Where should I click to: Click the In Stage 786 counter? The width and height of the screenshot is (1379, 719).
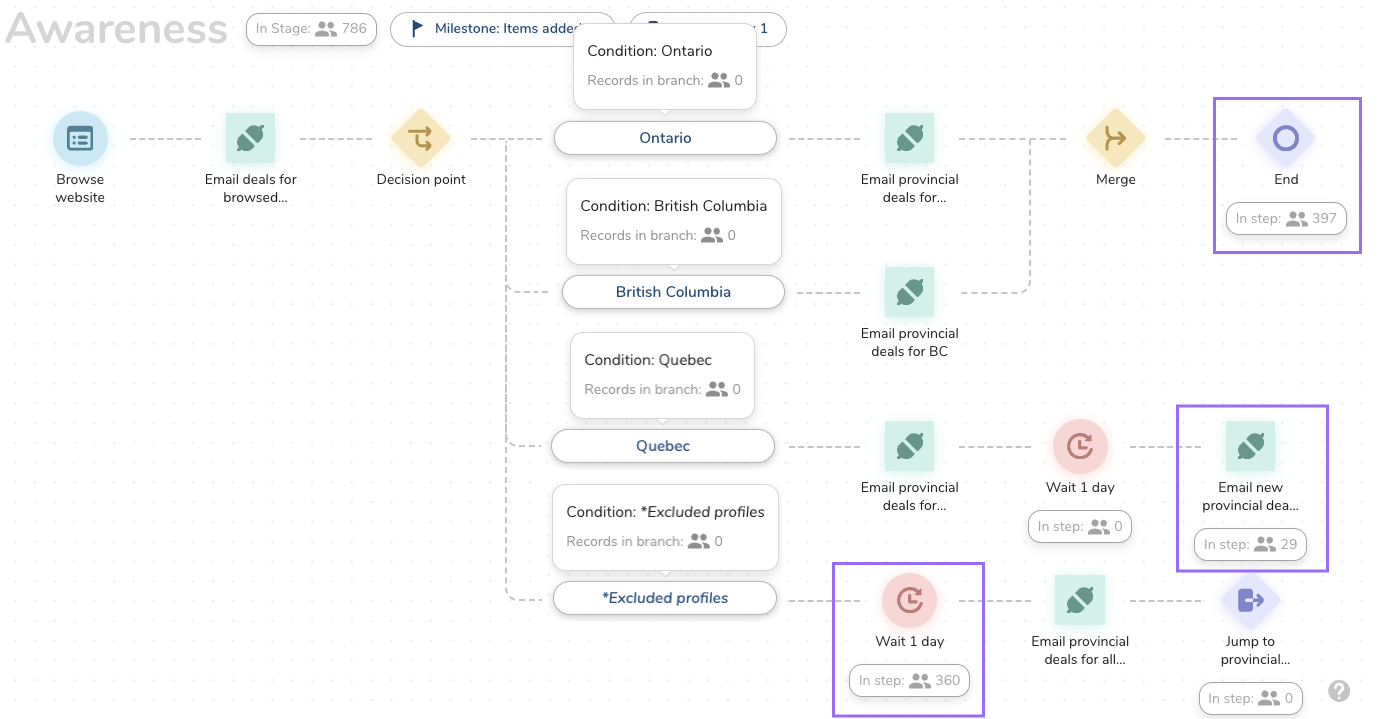pos(311,29)
